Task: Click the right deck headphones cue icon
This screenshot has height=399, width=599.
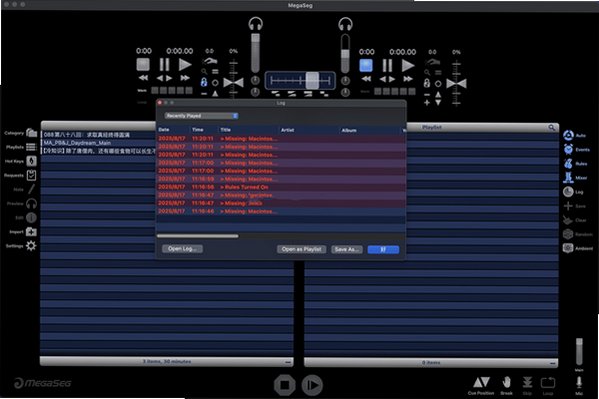Action: [x=345, y=24]
